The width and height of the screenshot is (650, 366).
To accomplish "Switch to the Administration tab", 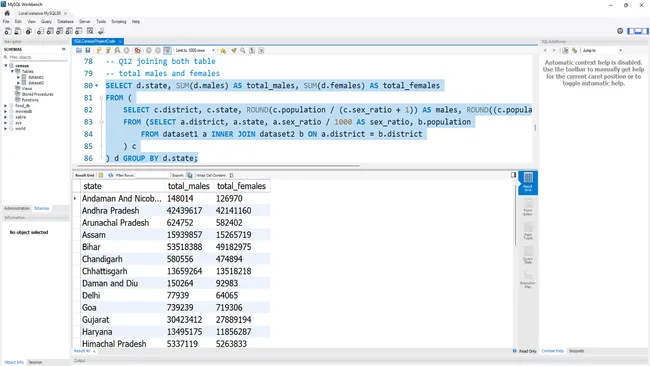I will 17,208.
